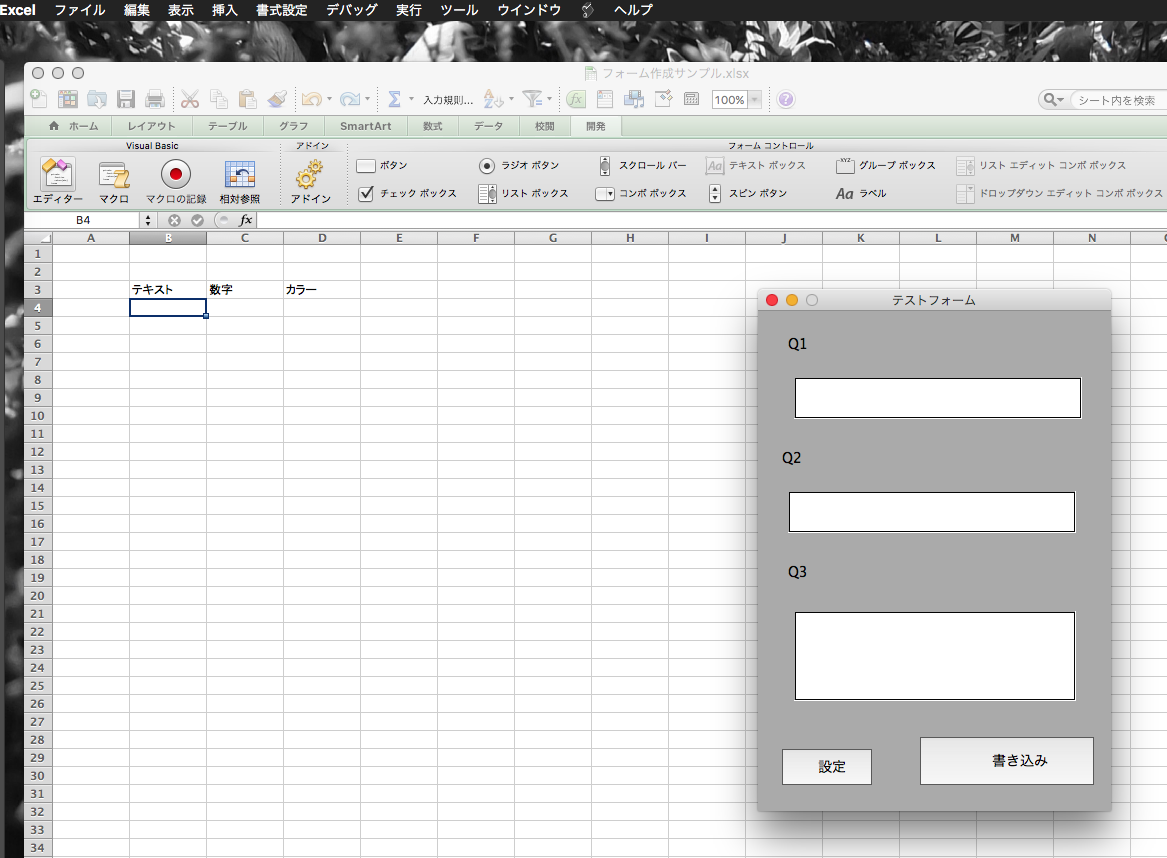Click the scissors cut icon
Image resolution: width=1167 pixels, height=858 pixels.
pos(189,99)
